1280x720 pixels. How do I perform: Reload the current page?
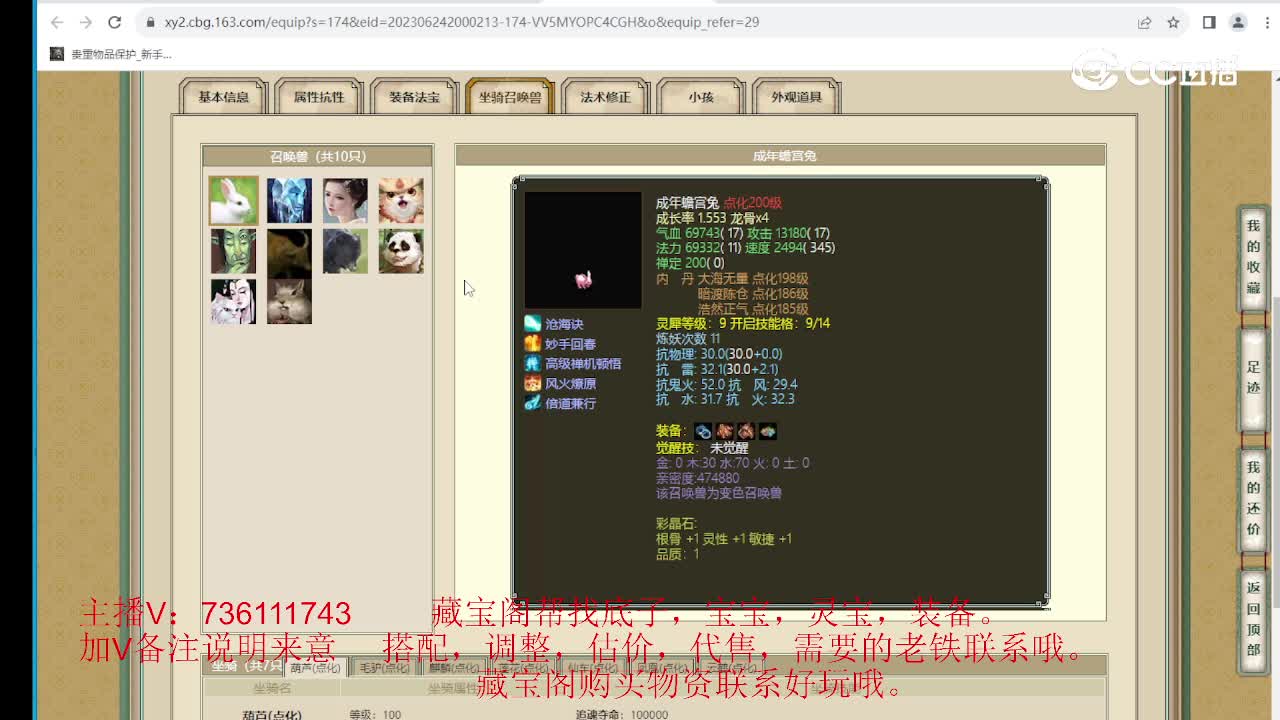[115, 22]
